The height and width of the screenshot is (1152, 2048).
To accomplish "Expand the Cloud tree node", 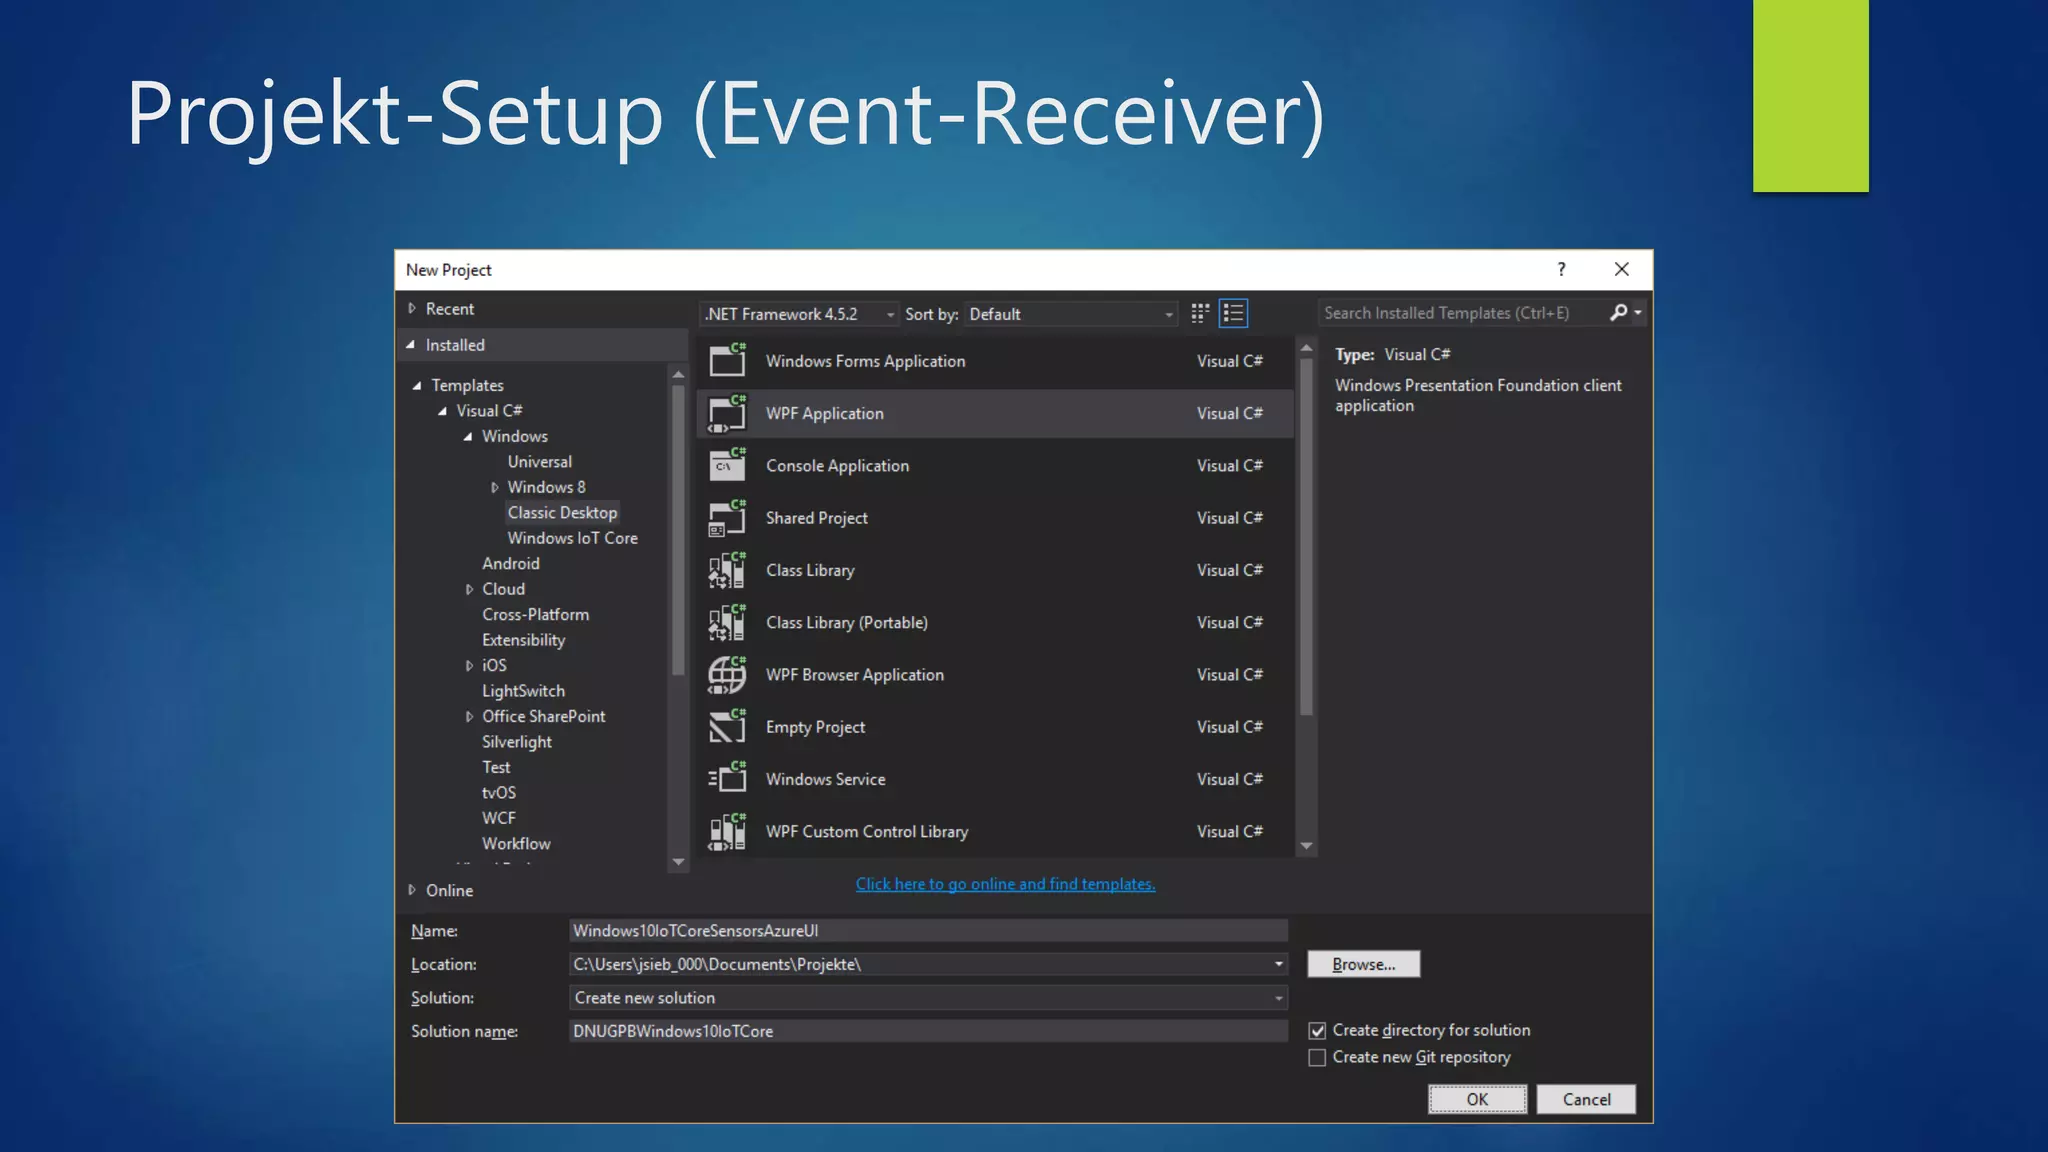I will [x=469, y=590].
